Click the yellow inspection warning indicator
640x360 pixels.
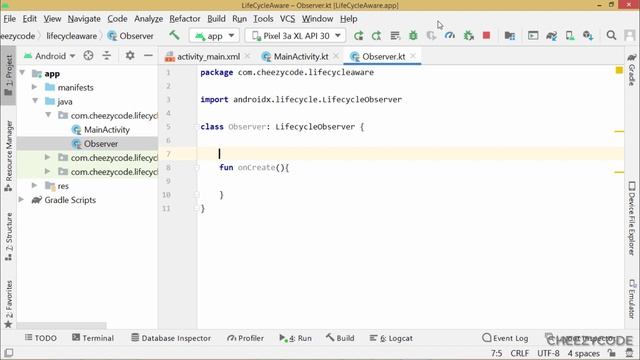point(619,70)
